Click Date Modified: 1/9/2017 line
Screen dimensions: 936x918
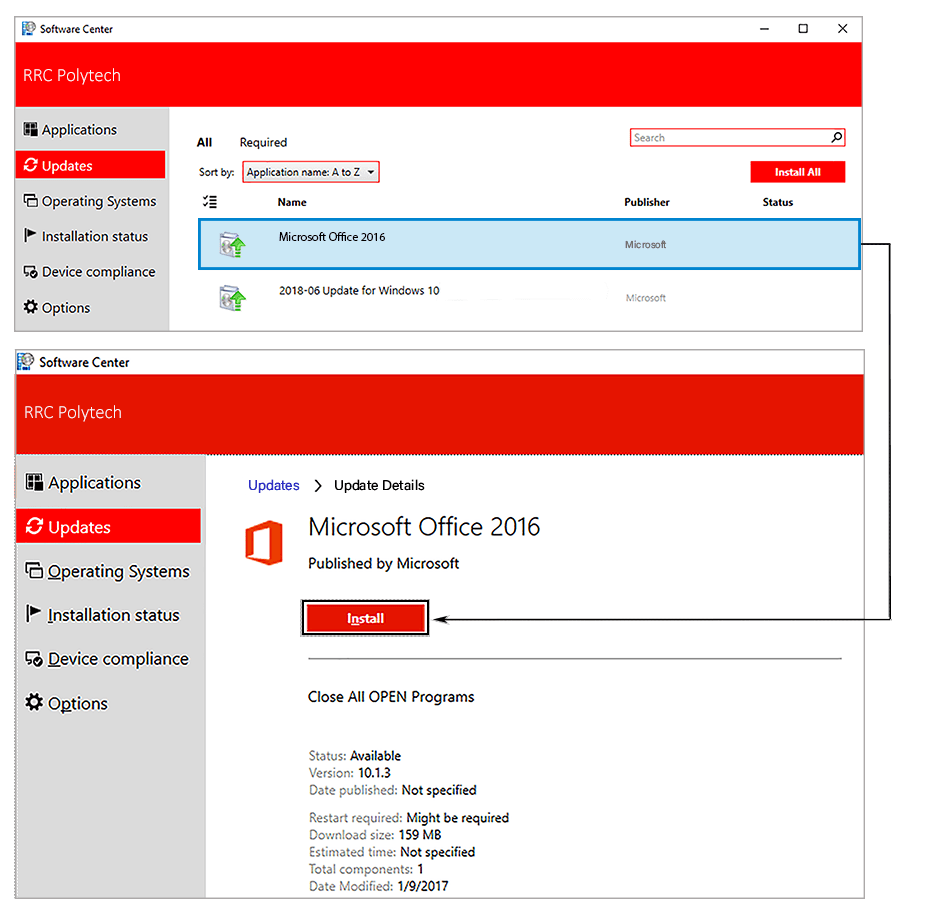pos(378,886)
